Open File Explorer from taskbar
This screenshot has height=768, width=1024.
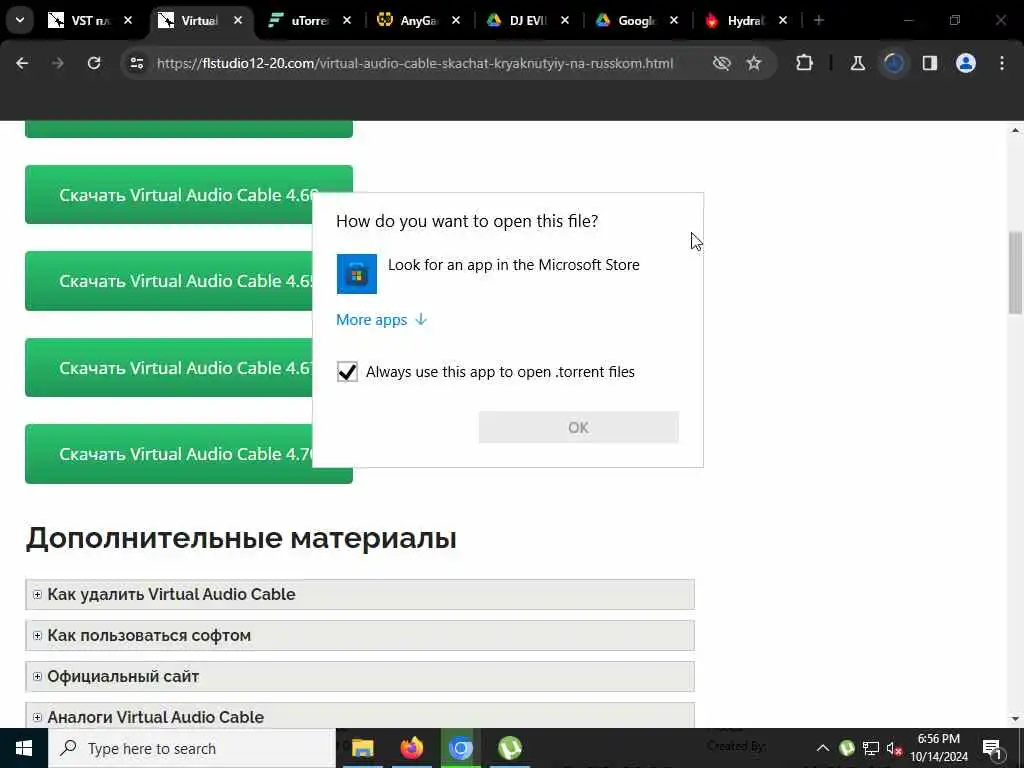(362, 748)
